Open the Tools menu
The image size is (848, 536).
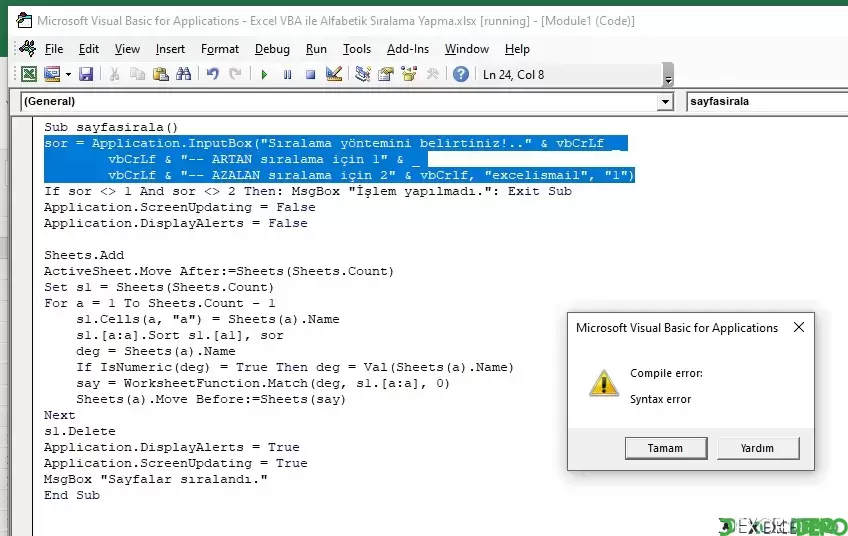357,49
